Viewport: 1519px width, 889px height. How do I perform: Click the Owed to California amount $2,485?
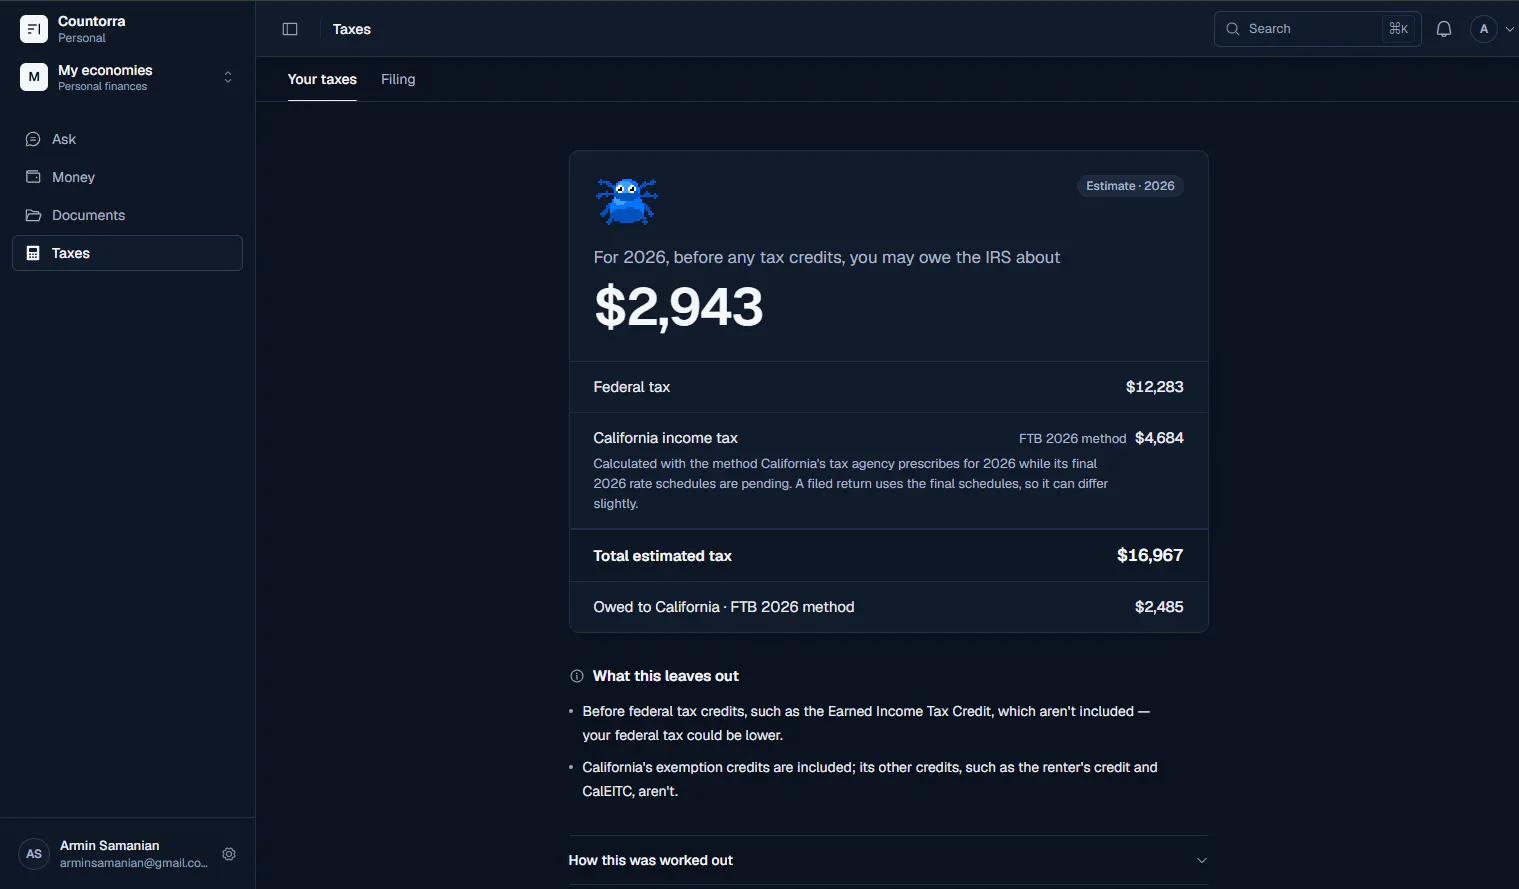1159,607
